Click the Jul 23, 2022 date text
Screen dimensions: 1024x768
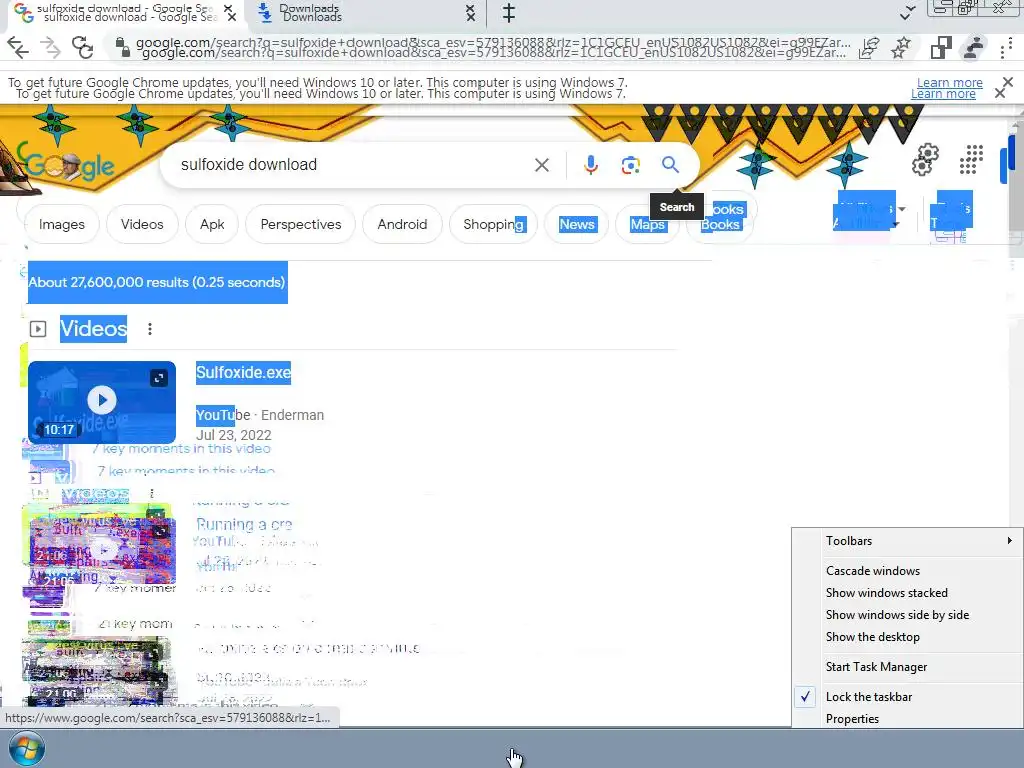tap(234, 435)
